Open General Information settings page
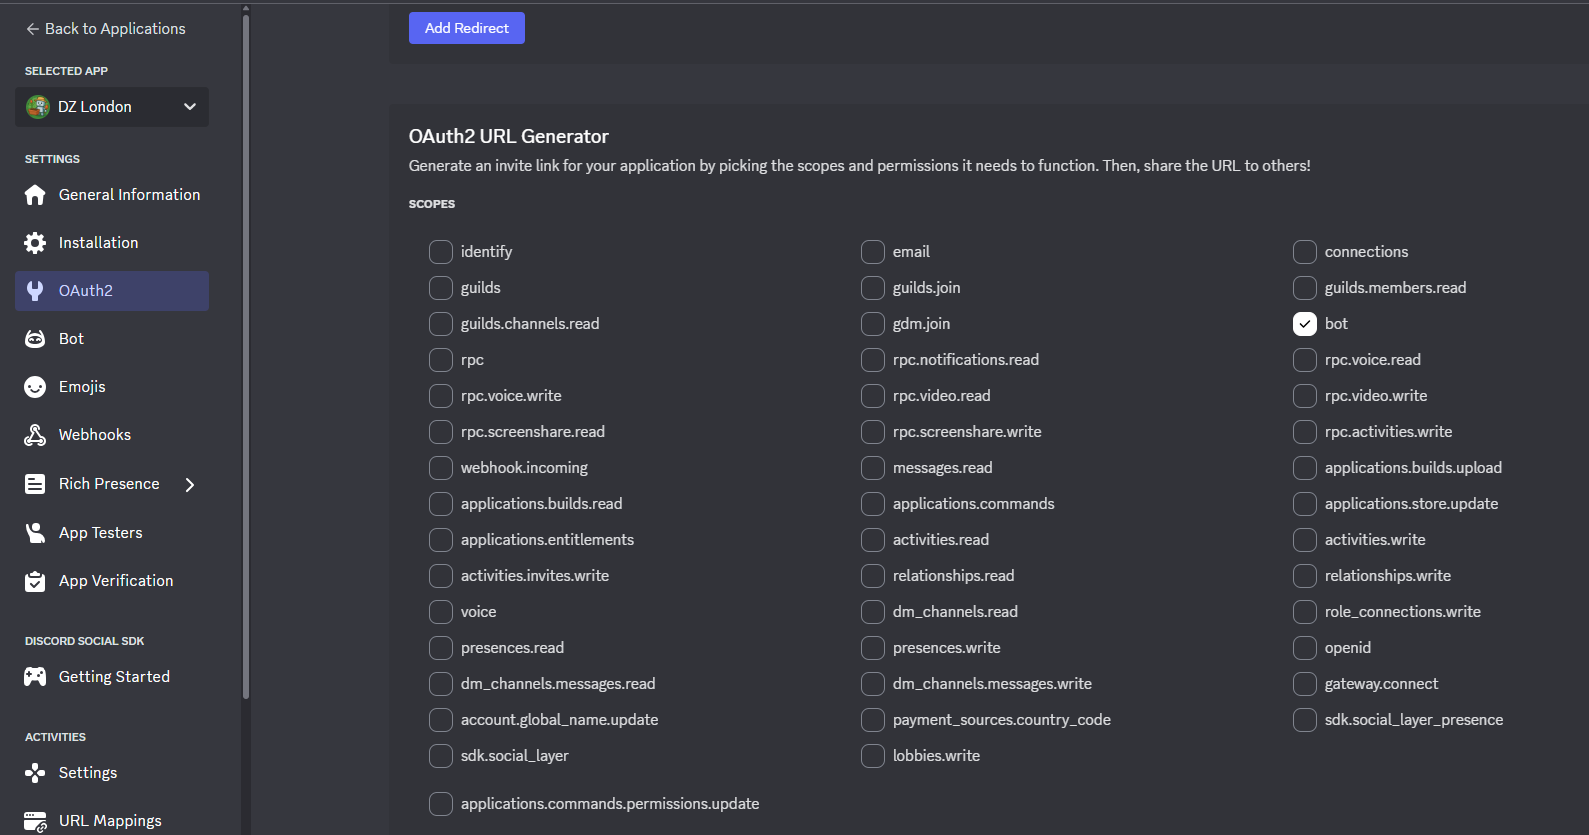The height and width of the screenshot is (835, 1589). point(112,195)
